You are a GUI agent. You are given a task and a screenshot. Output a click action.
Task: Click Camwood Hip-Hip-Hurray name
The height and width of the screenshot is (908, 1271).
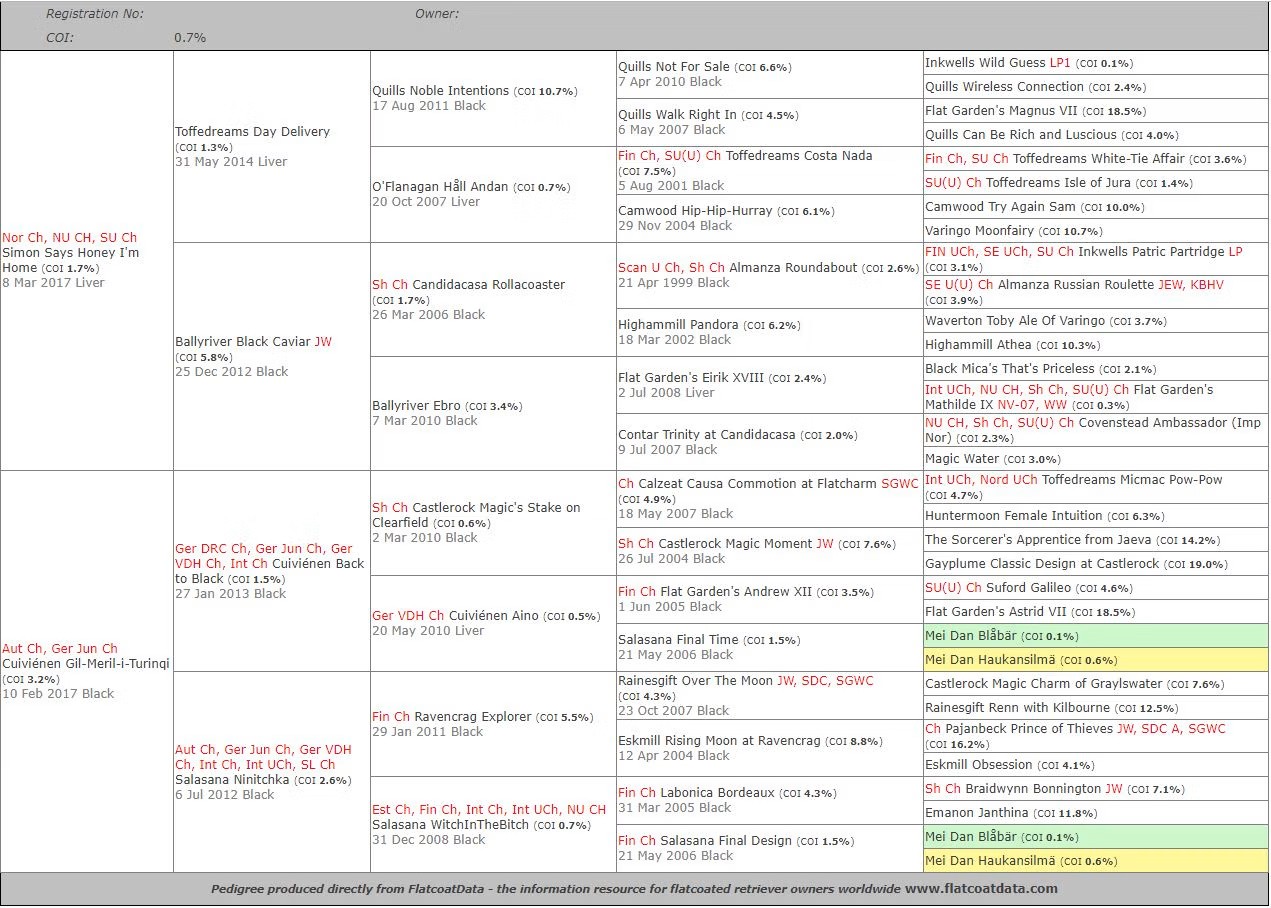695,210
